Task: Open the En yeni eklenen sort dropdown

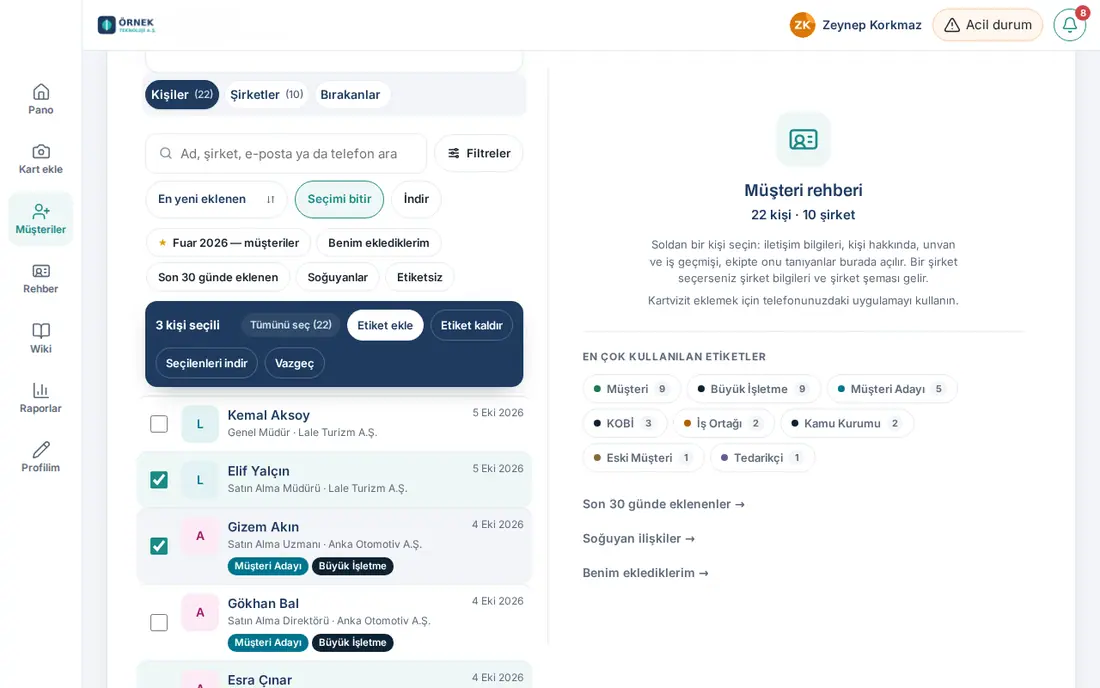Action: tap(216, 199)
